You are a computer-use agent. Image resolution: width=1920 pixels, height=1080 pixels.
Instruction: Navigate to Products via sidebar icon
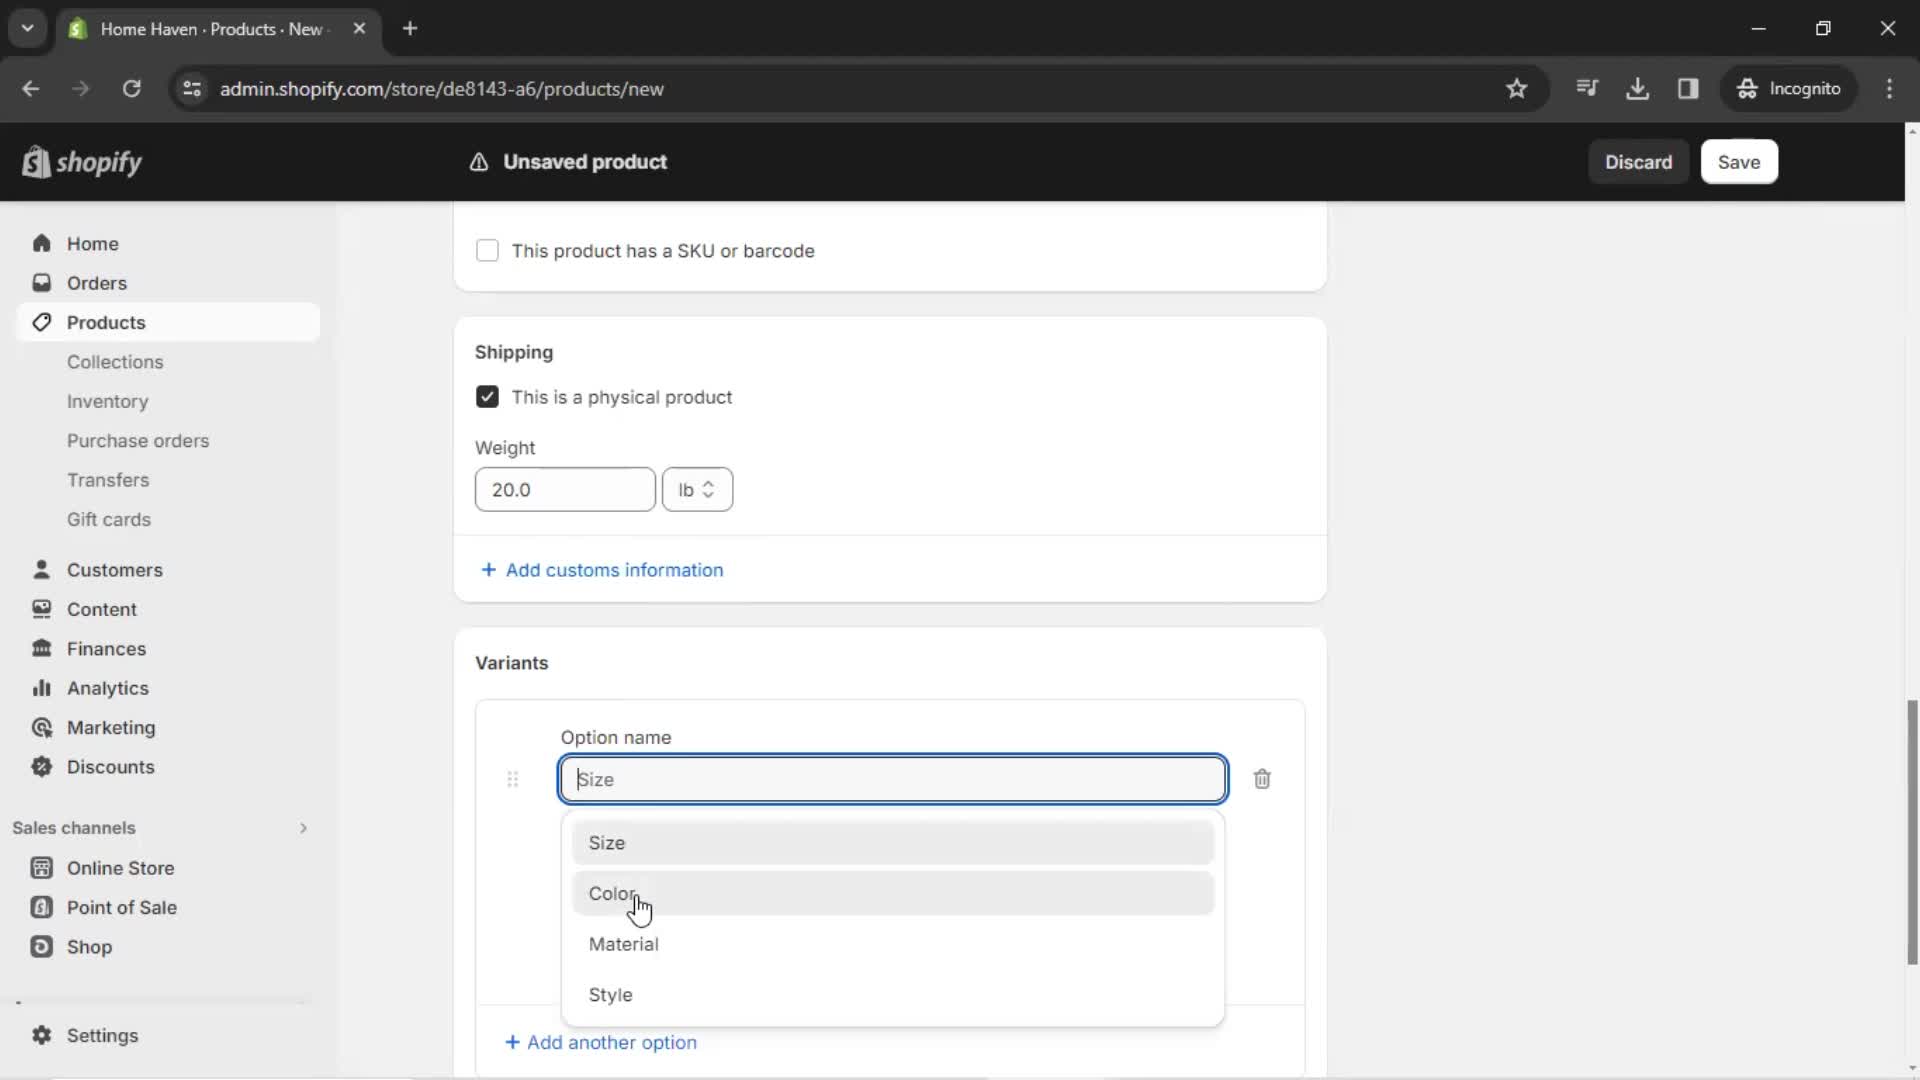[40, 322]
